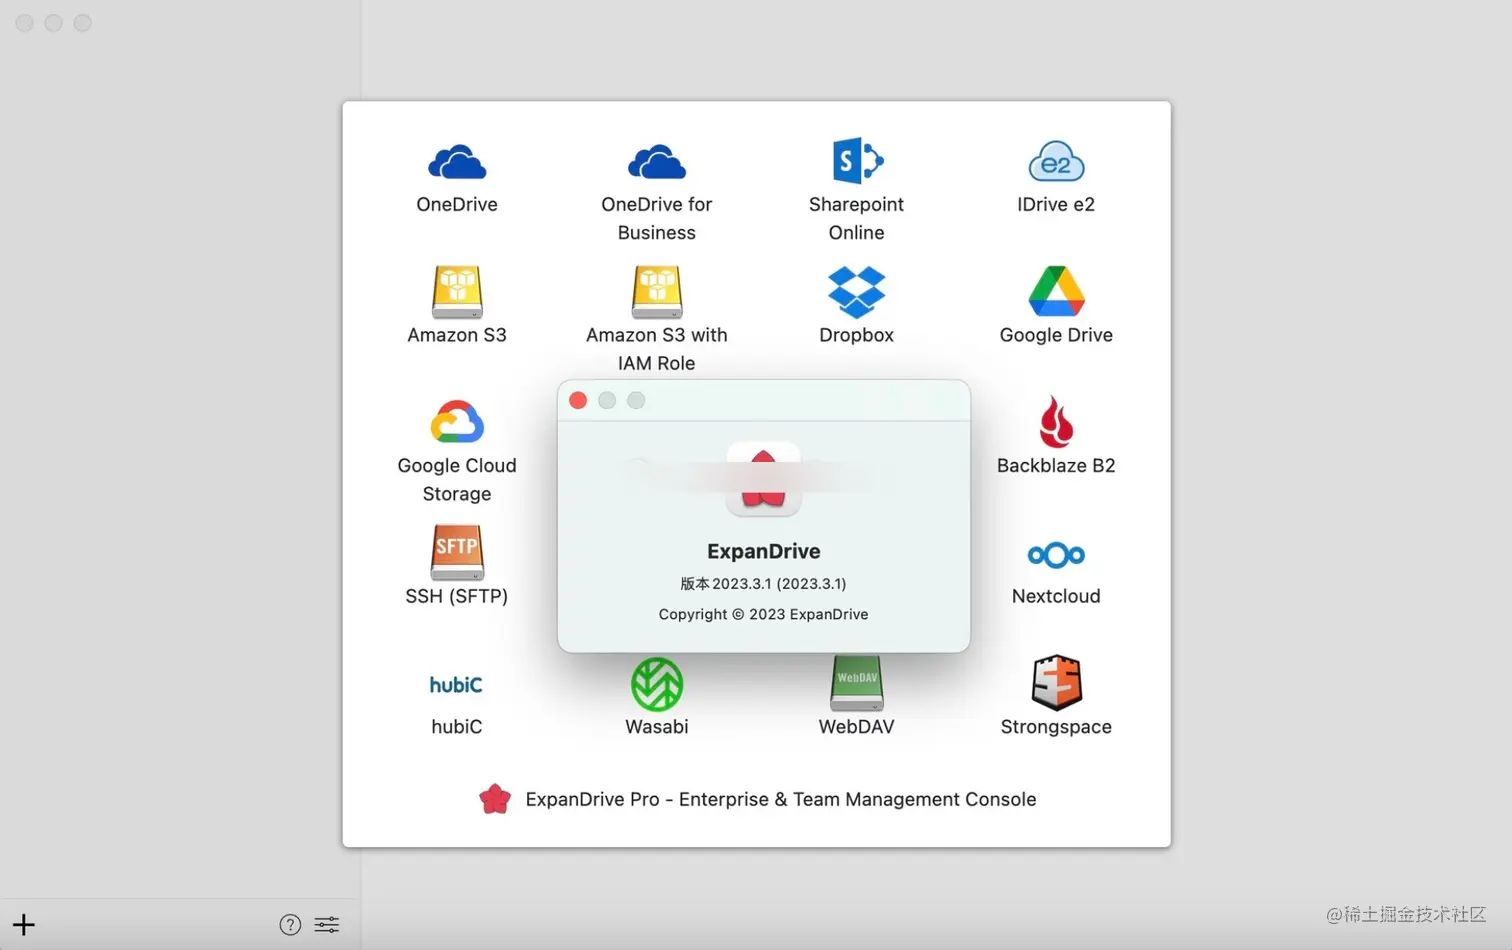Click the Wasabi label

click(x=657, y=727)
